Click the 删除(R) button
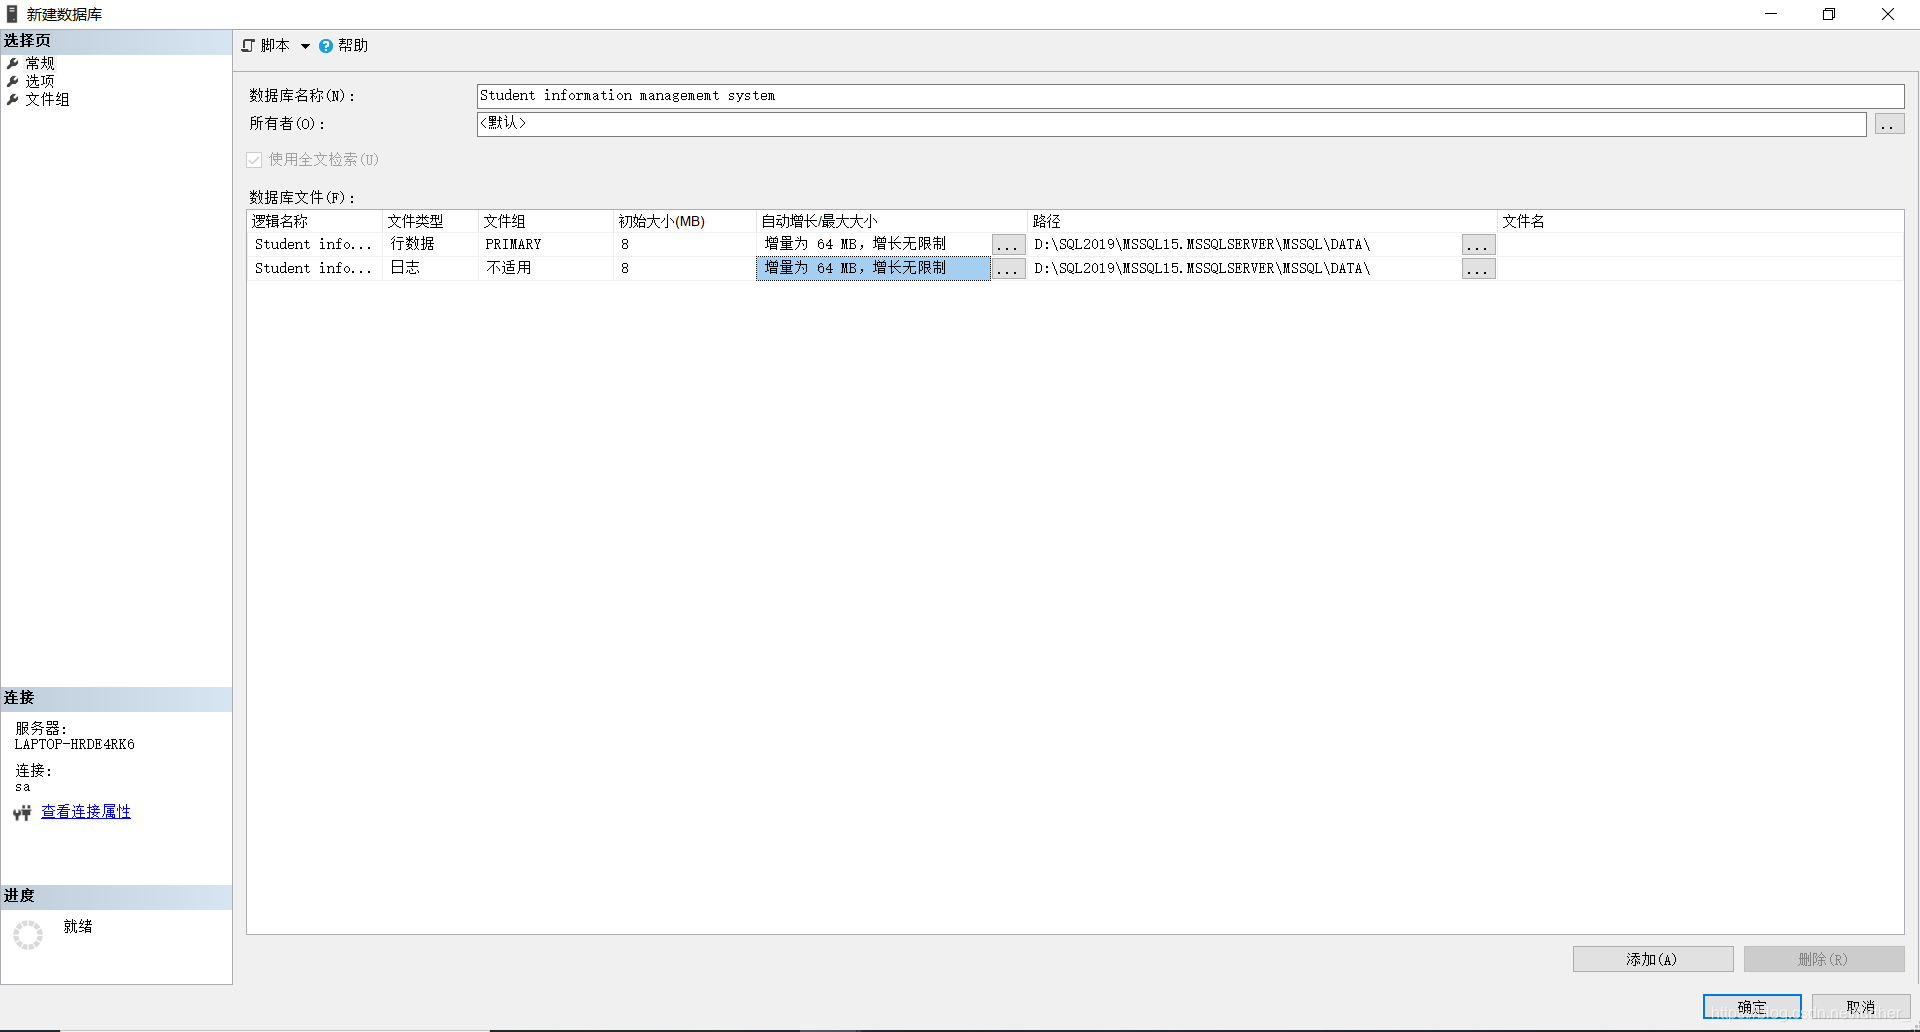The height and width of the screenshot is (1032, 1920). [1824, 959]
